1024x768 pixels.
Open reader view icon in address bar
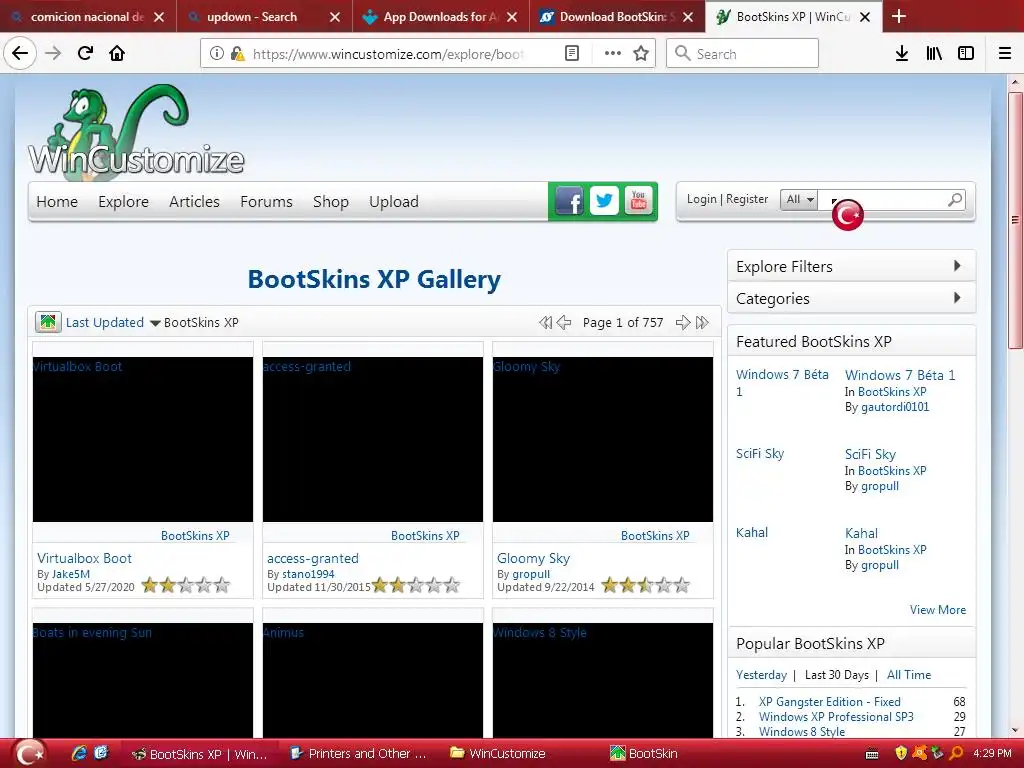click(x=572, y=54)
